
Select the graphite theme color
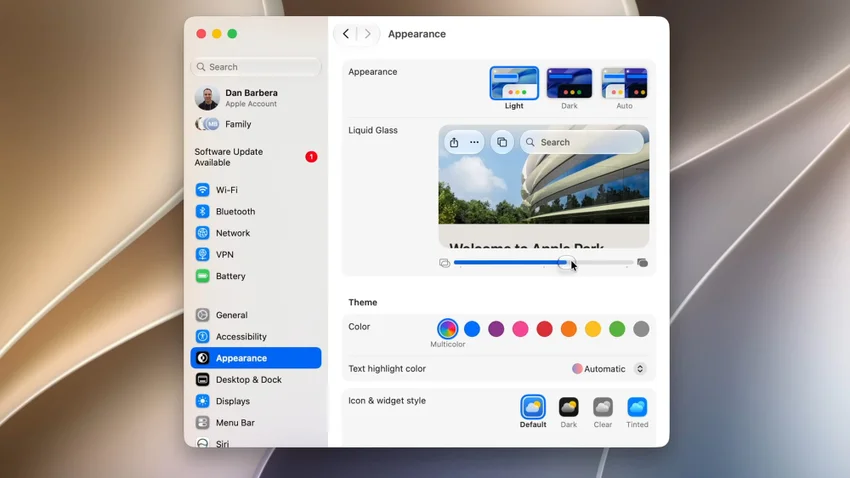(641, 328)
